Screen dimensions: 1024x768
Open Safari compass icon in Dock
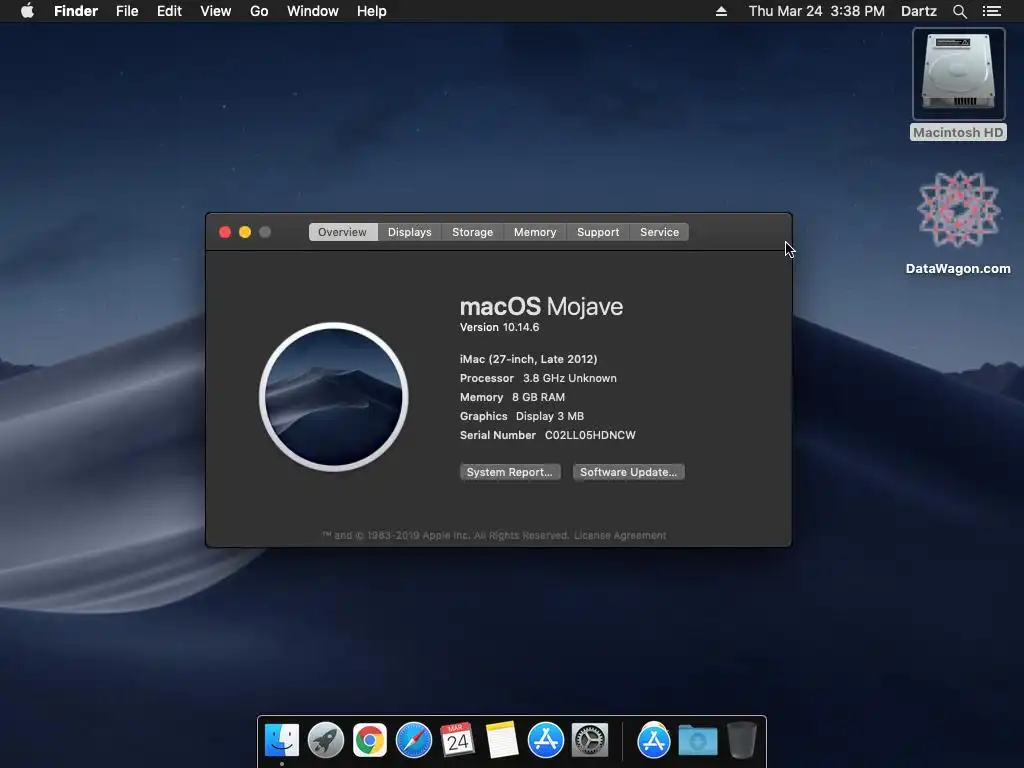[414, 741]
